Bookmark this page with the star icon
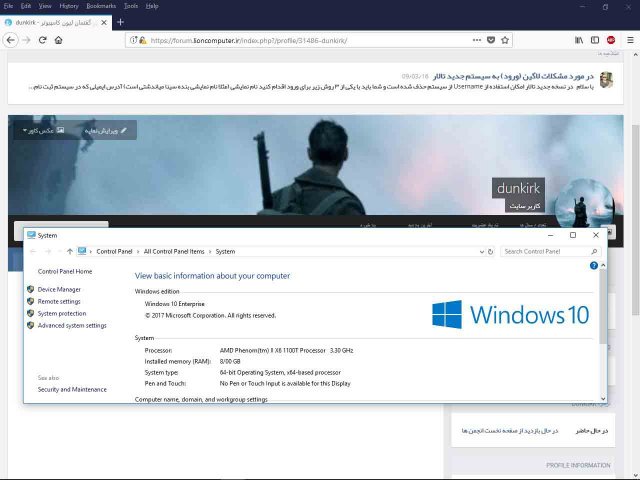Image resolution: width=640 pixels, height=480 pixels. (503, 40)
